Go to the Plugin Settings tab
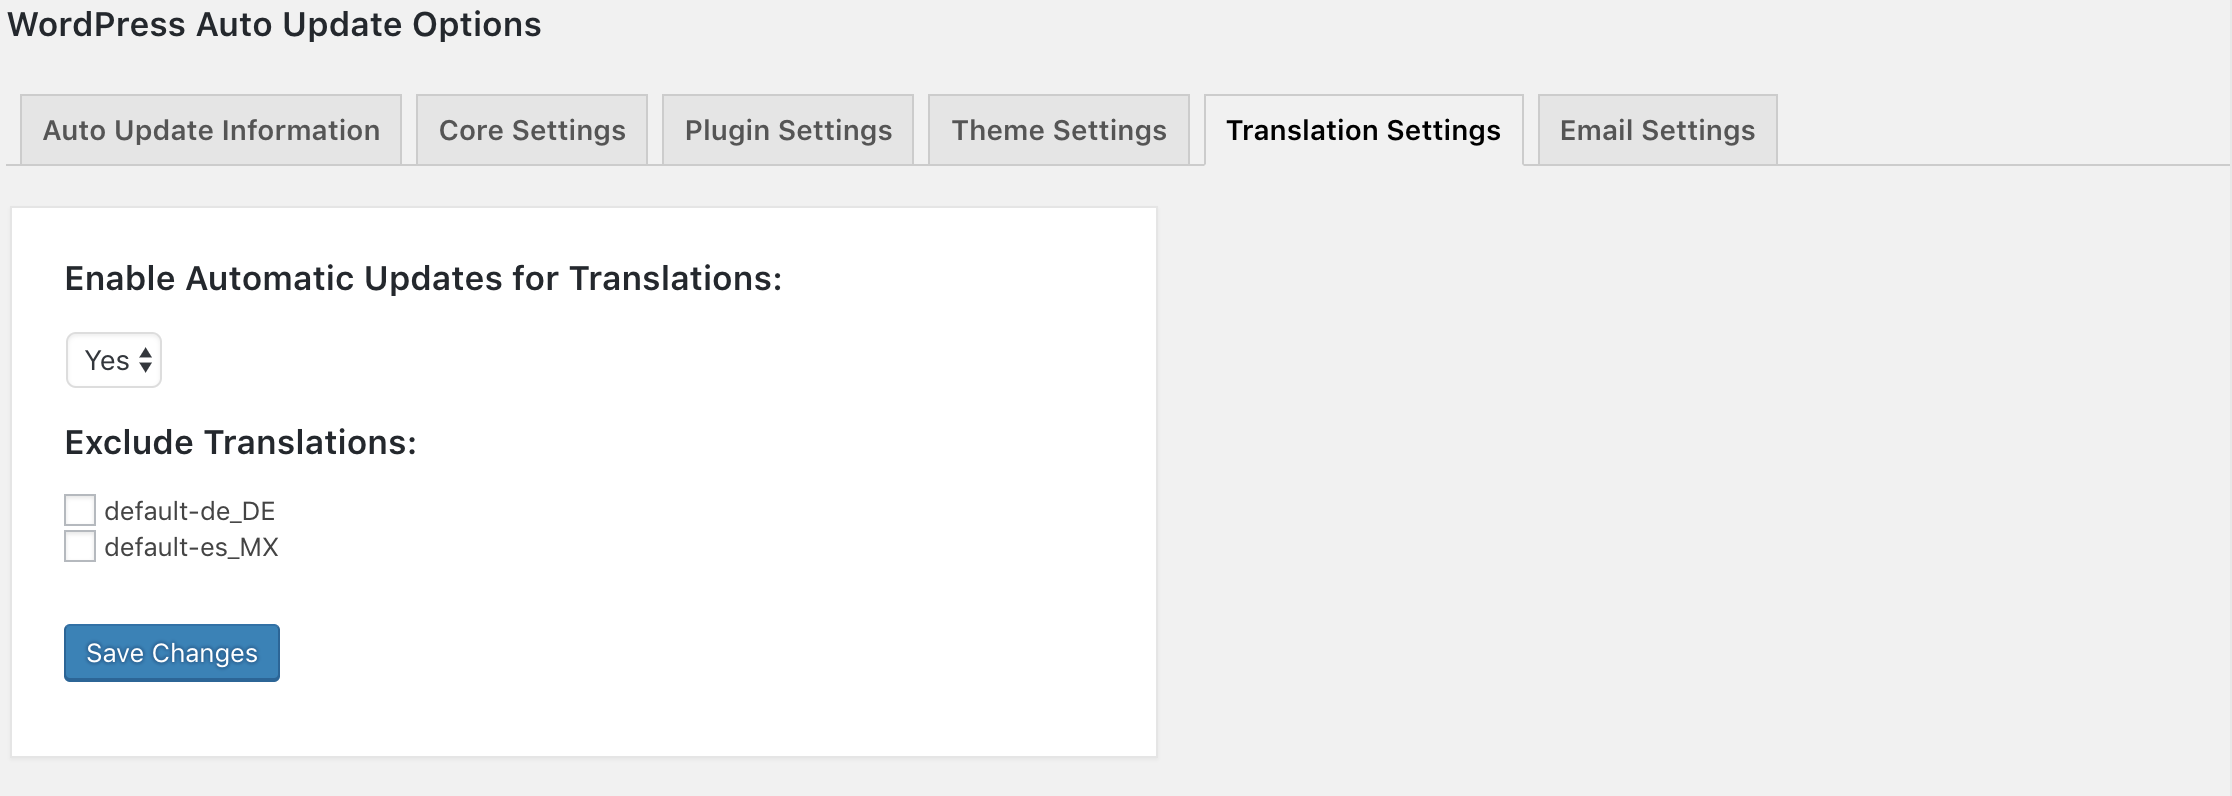The image size is (2232, 796). [788, 130]
